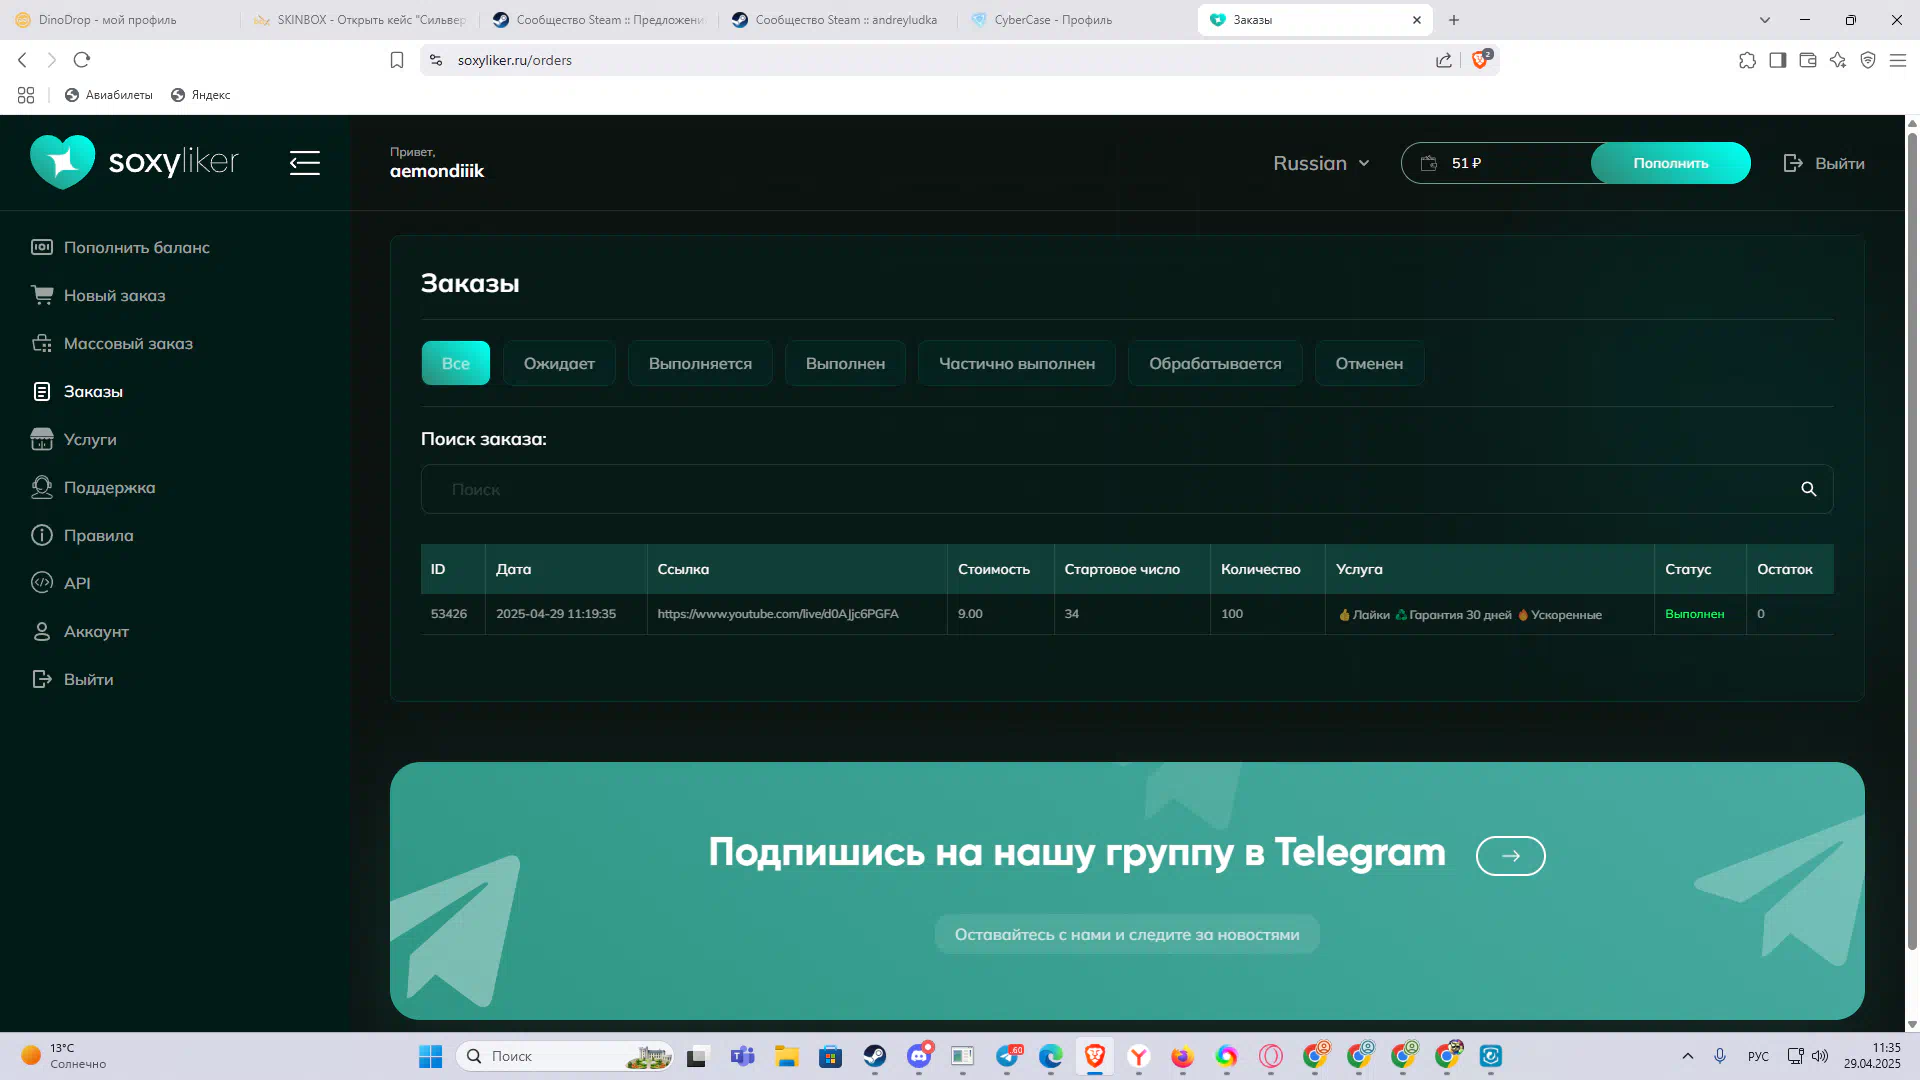Click the search magnifier icon
This screenshot has width=1920, height=1080.
click(1808, 489)
